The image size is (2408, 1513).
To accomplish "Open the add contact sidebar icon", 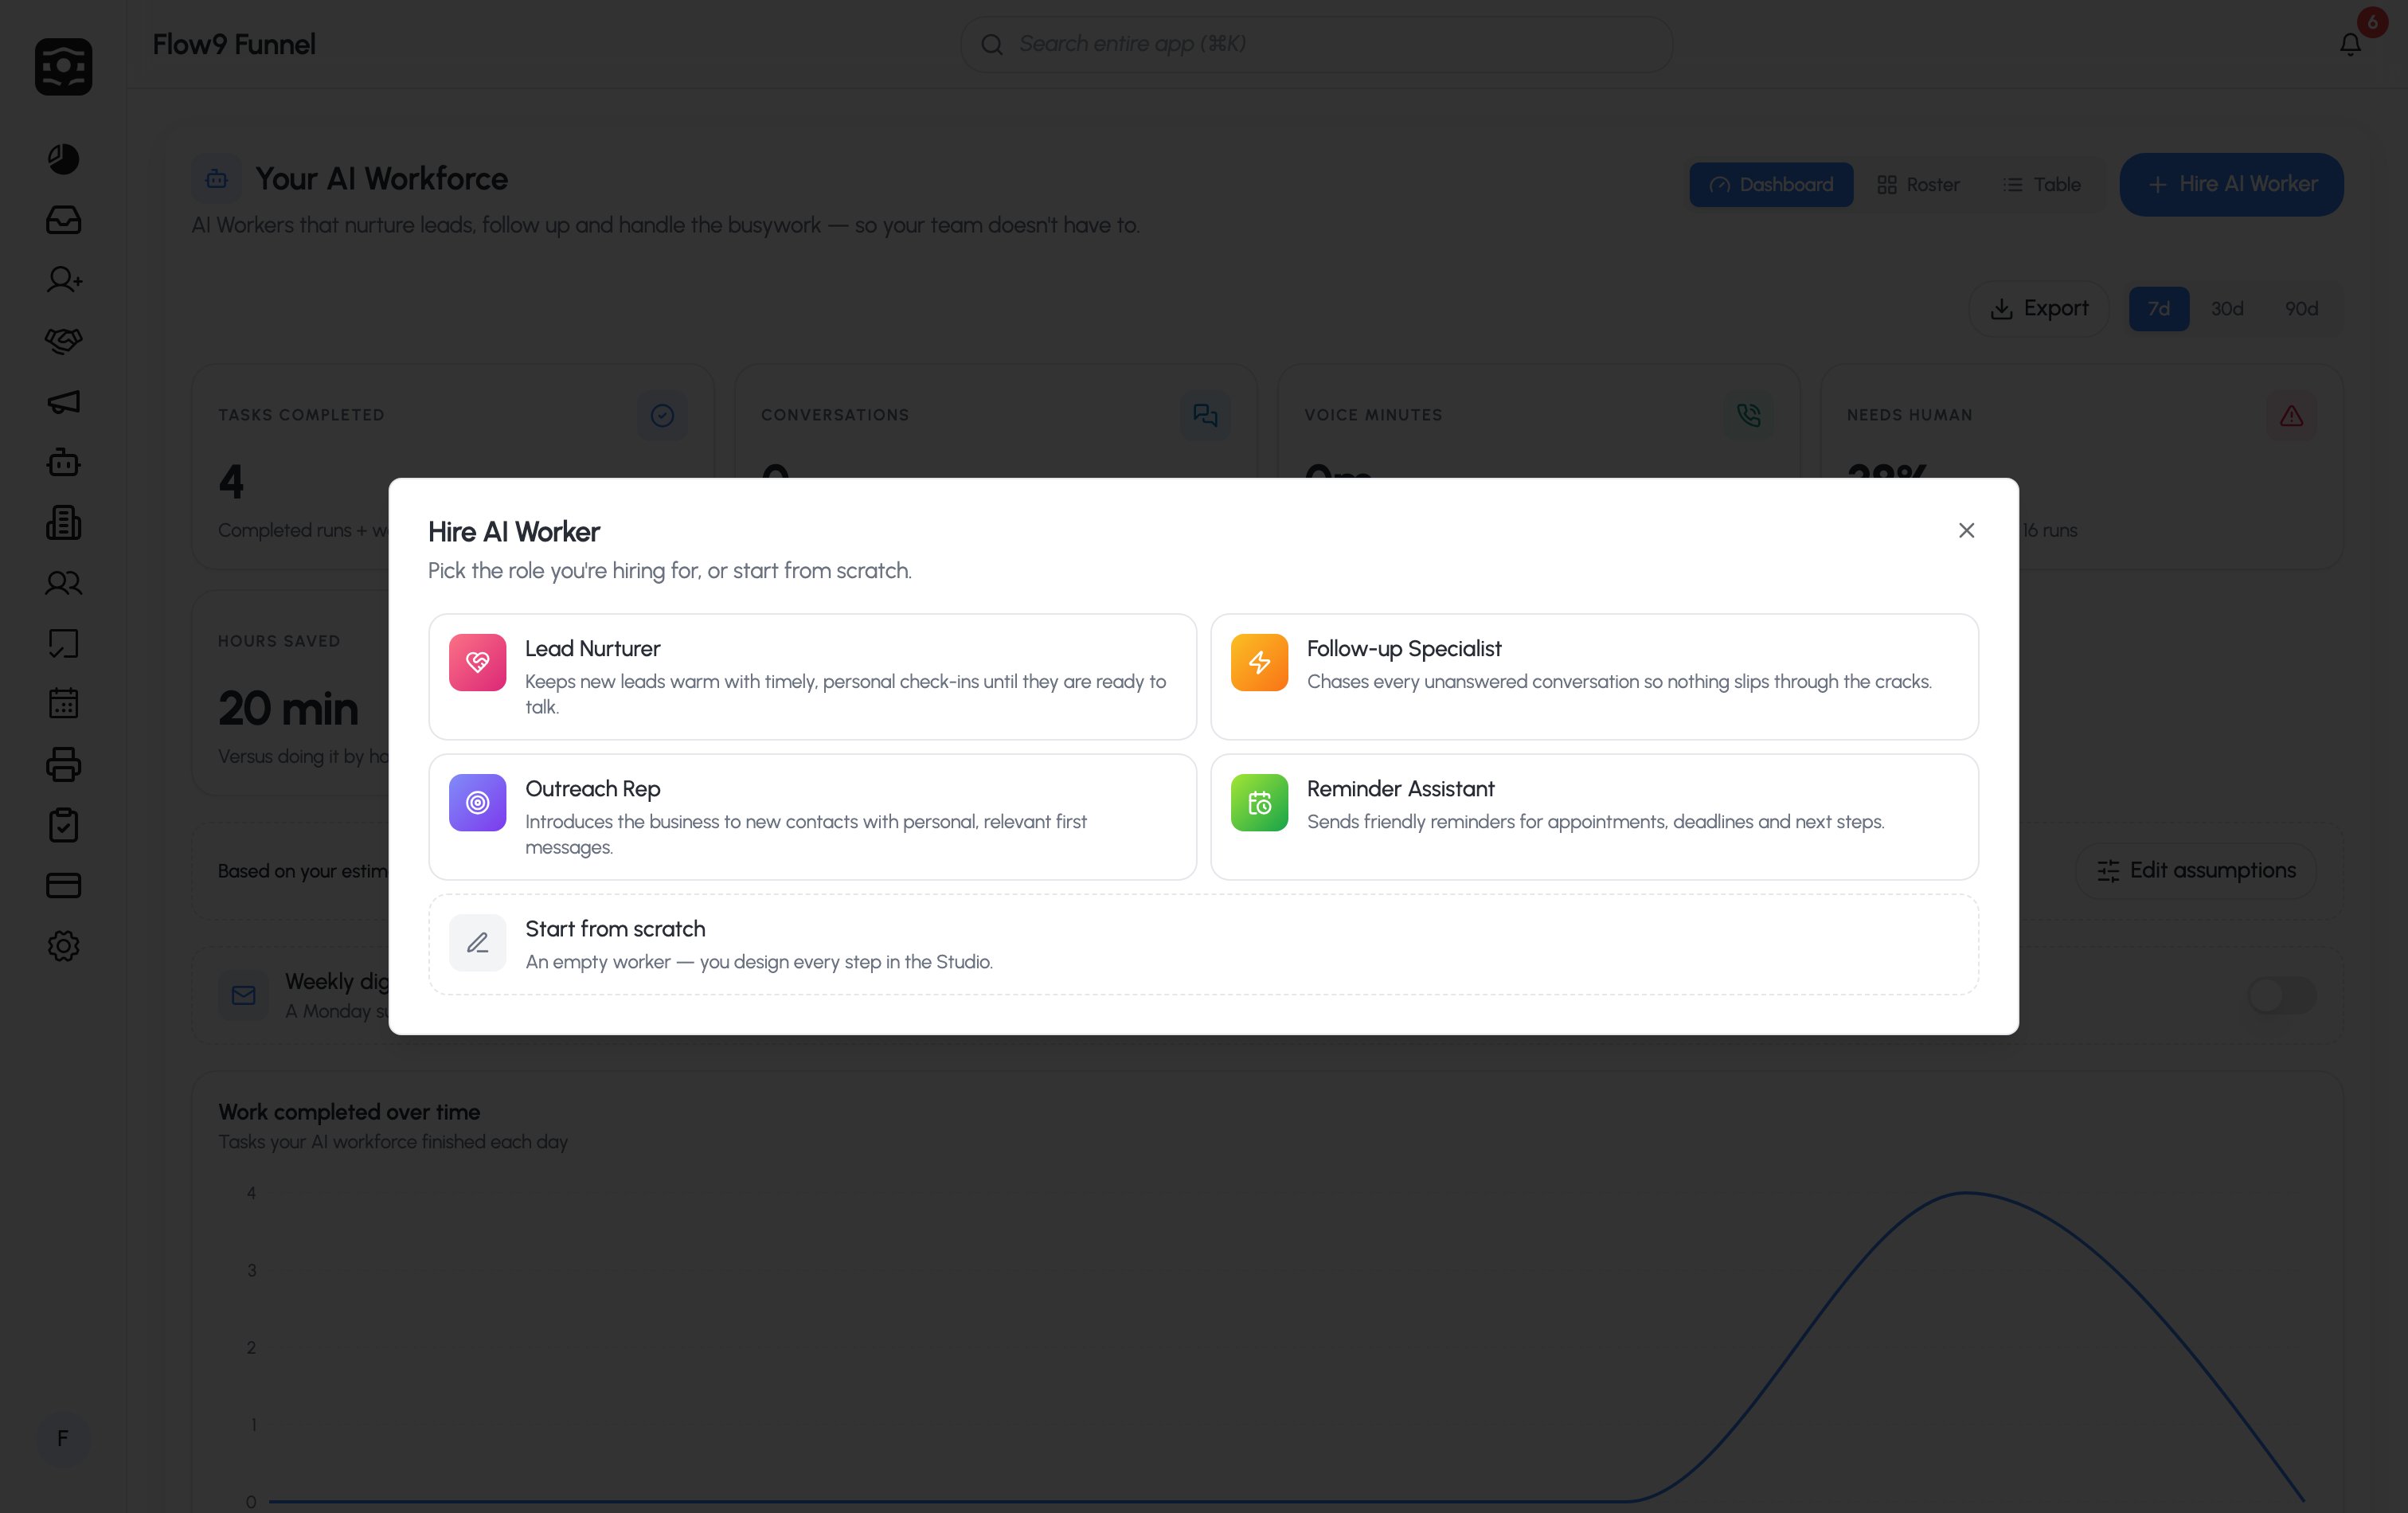I will [63, 280].
